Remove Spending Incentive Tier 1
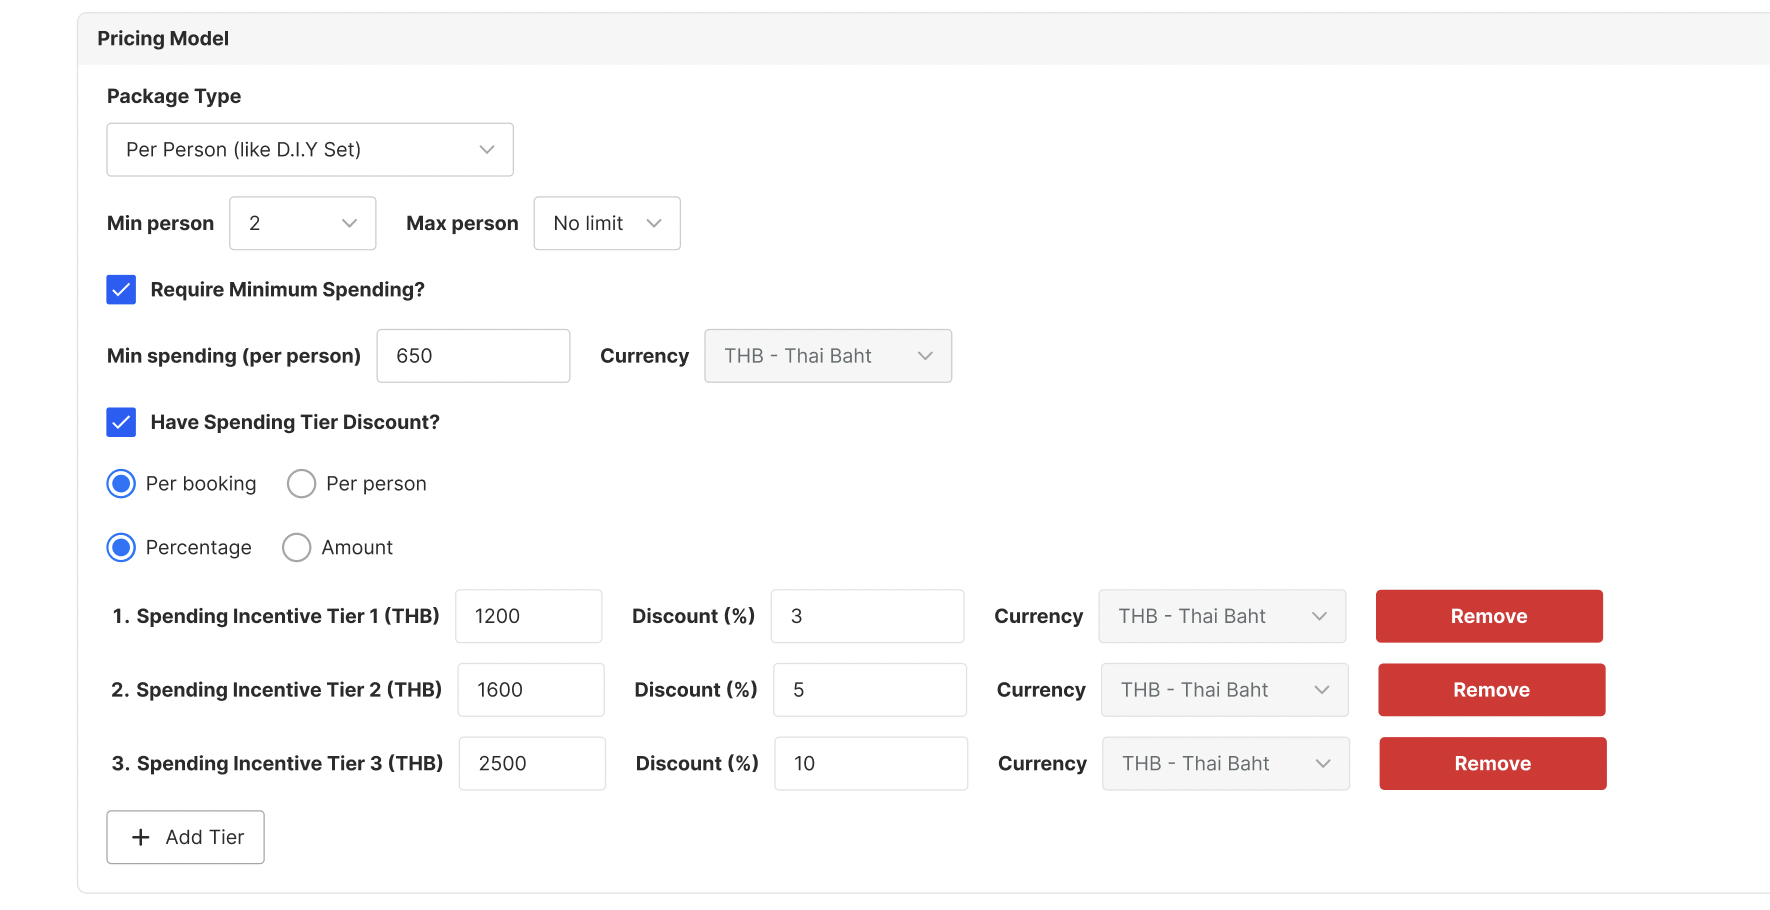The height and width of the screenshot is (910, 1770). click(1488, 616)
